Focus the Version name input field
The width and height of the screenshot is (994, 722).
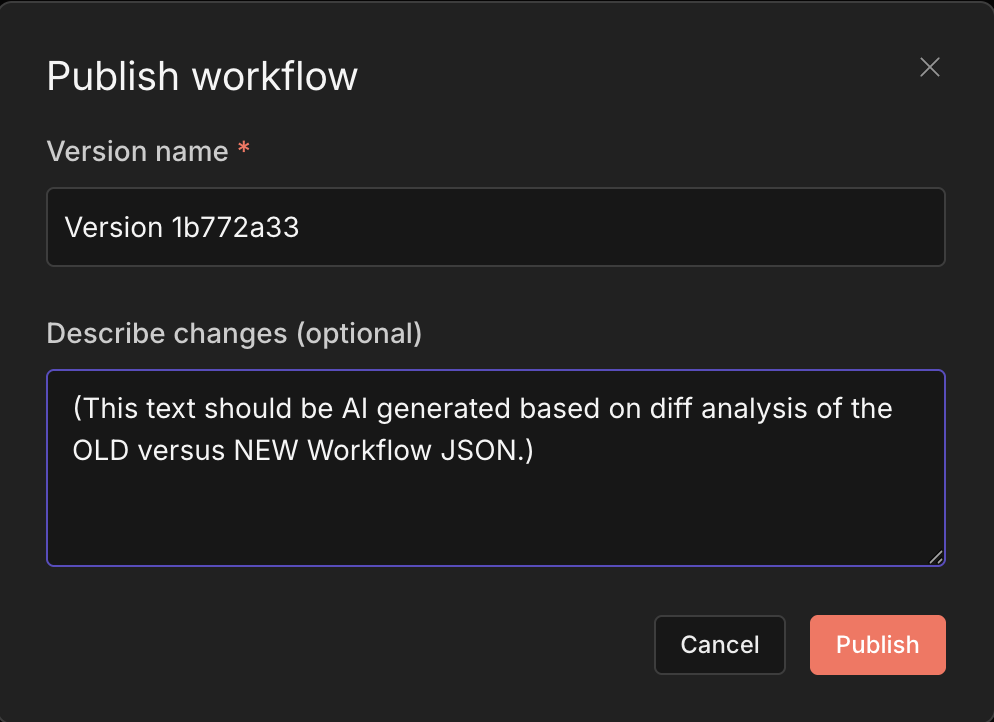[600, 228]
